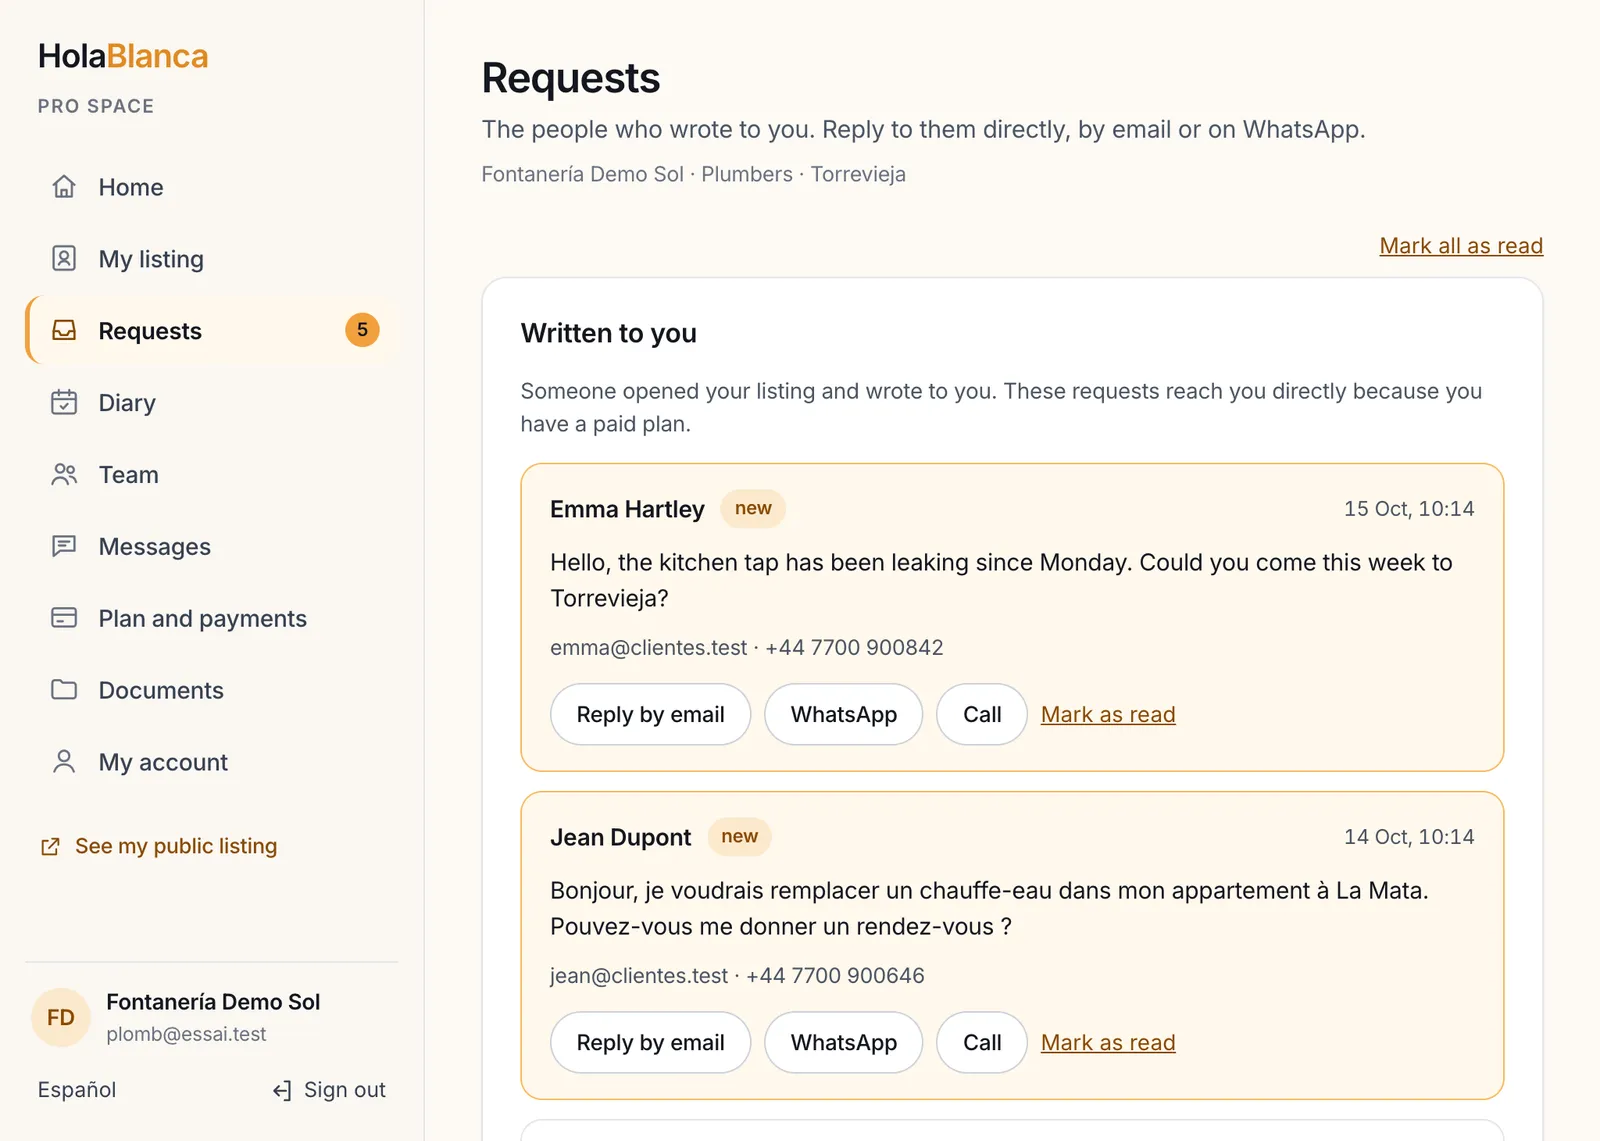The image size is (1600, 1141).
Task: Click the orange 5 badge on Requests
Action: click(x=362, y=330)
